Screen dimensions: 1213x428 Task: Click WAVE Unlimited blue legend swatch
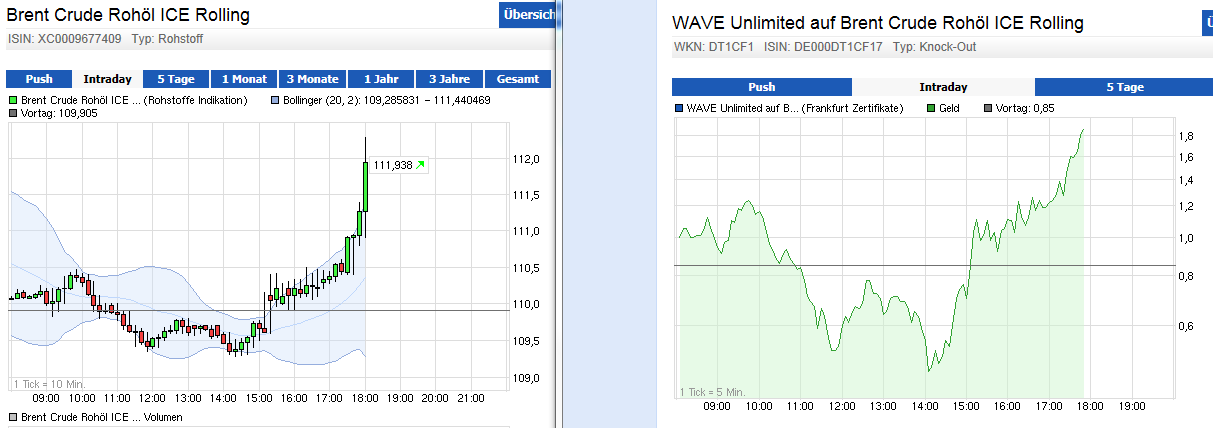pyautogui.click(x=680, y=108)
